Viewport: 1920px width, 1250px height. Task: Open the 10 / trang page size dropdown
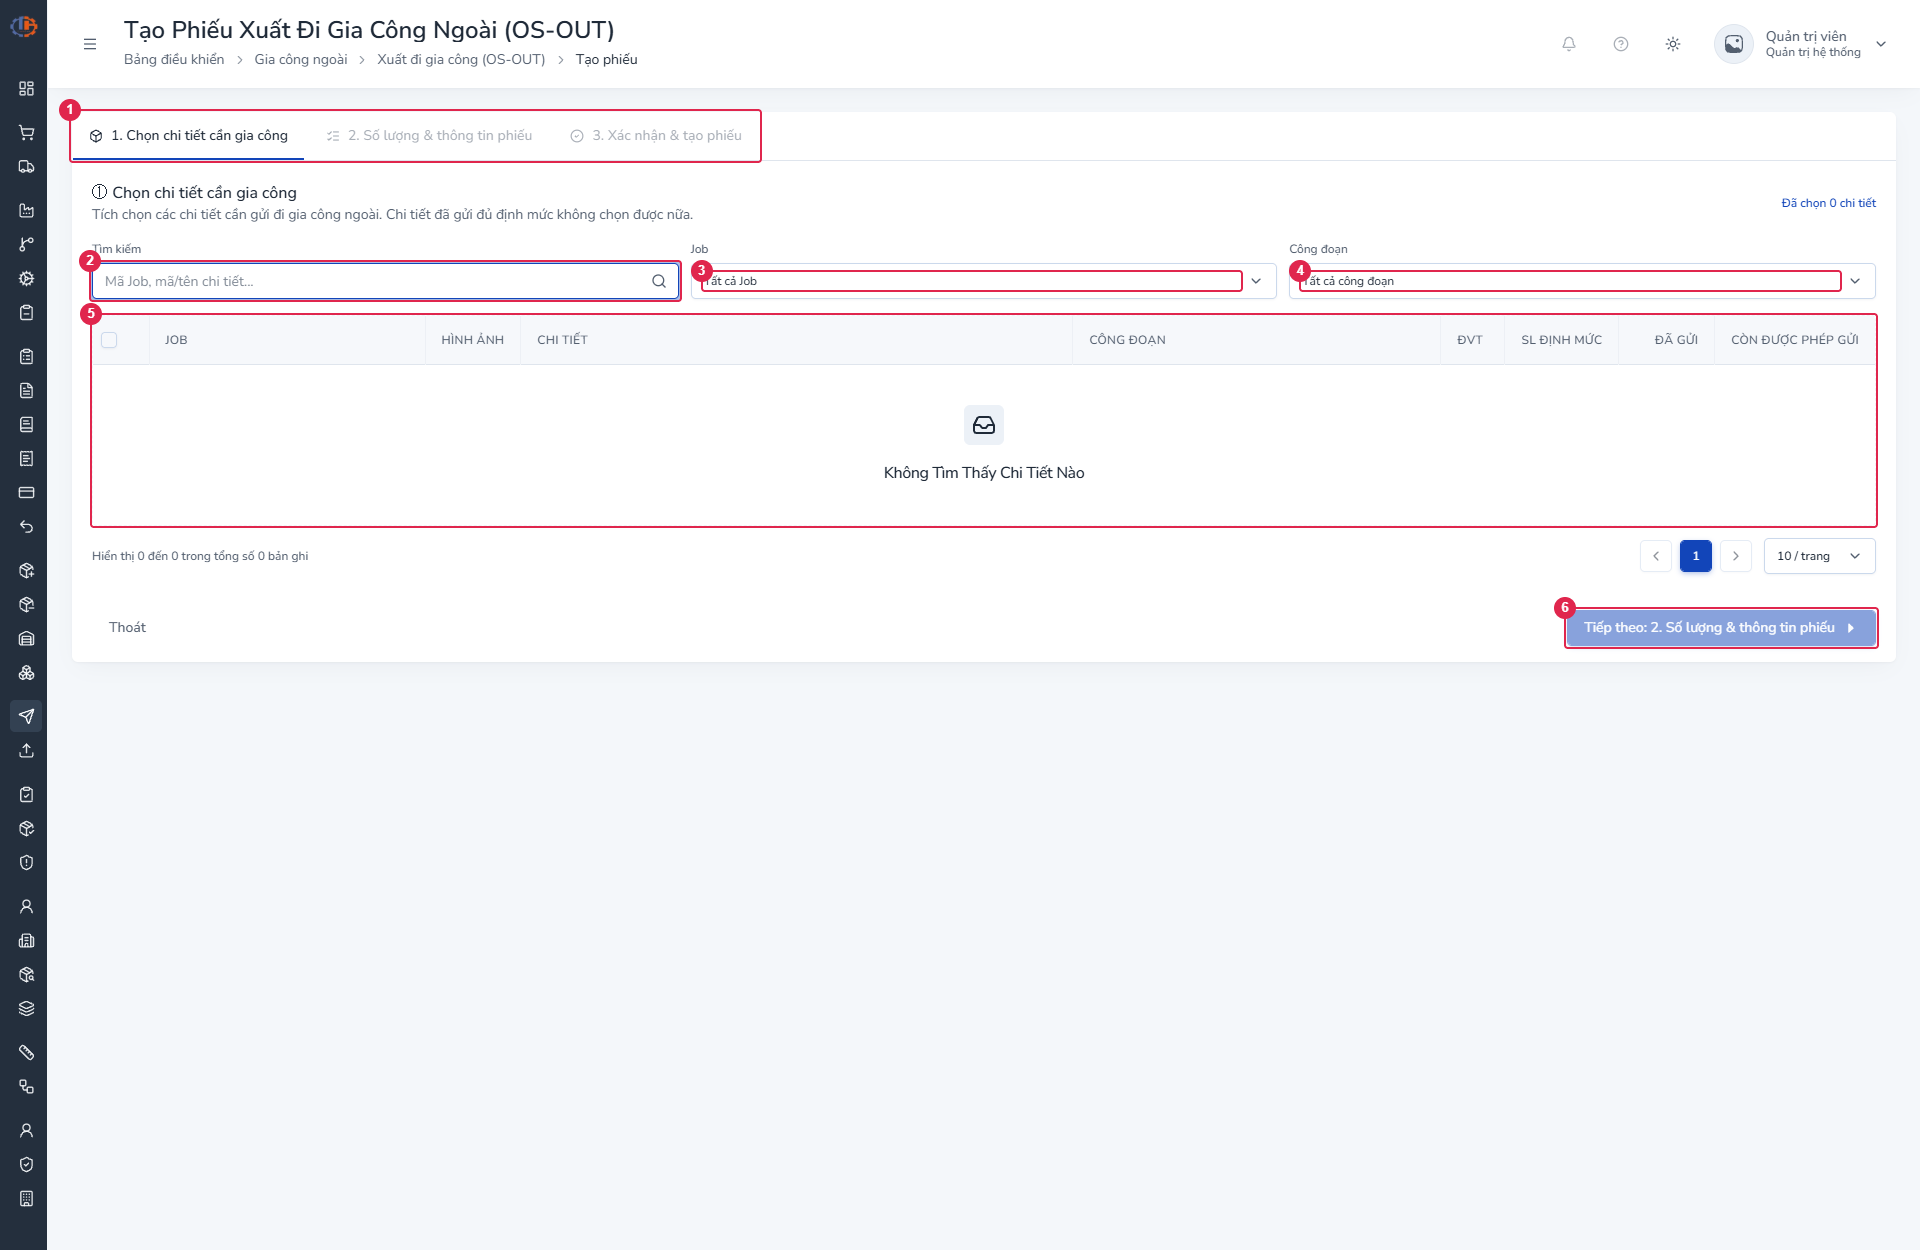coord(1820,556)
